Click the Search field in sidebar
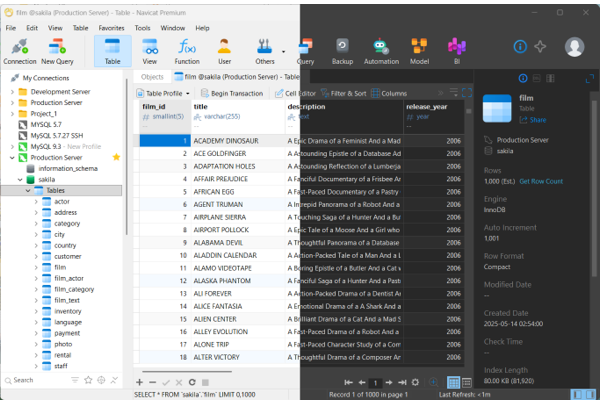 38,380
